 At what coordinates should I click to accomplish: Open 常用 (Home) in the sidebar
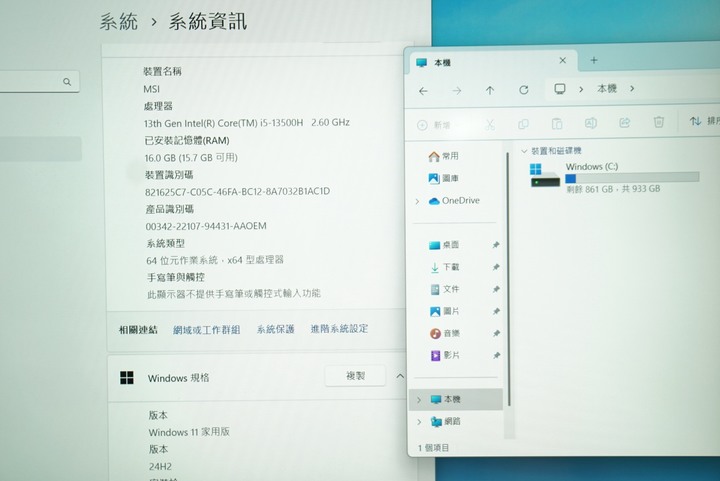(443, 157)
